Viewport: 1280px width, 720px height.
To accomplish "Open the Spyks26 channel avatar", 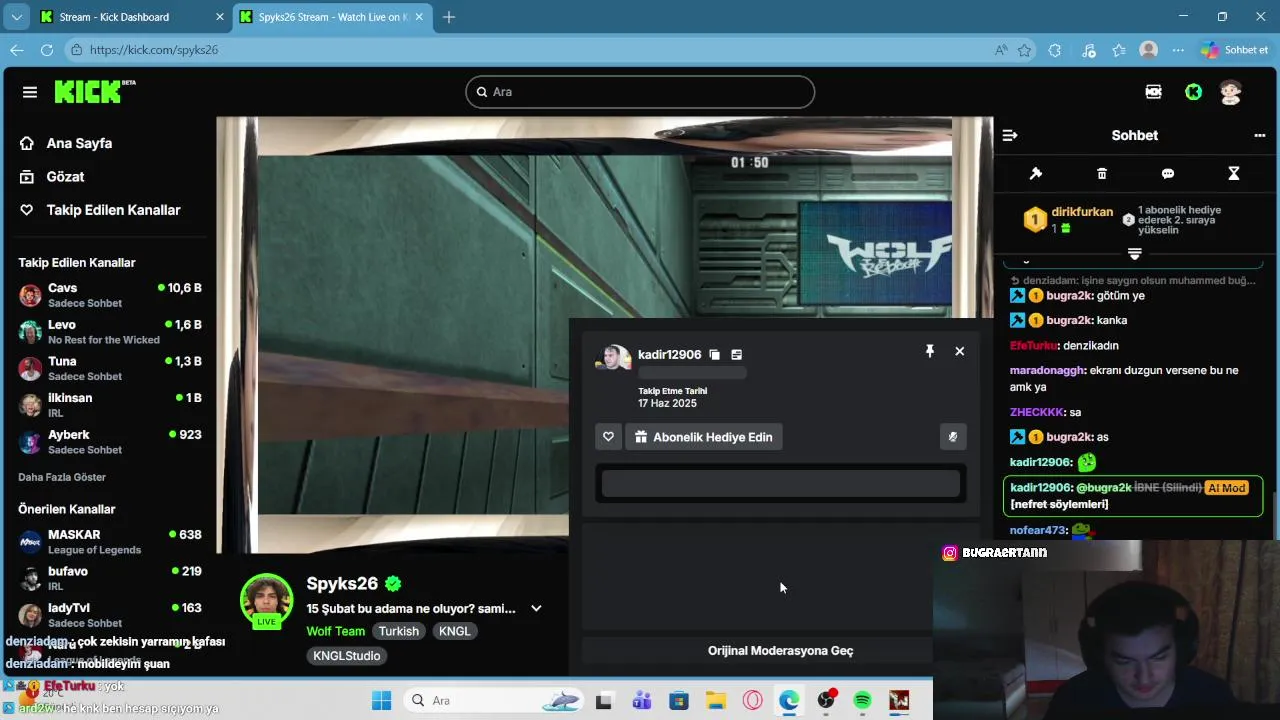I will 266,600.
